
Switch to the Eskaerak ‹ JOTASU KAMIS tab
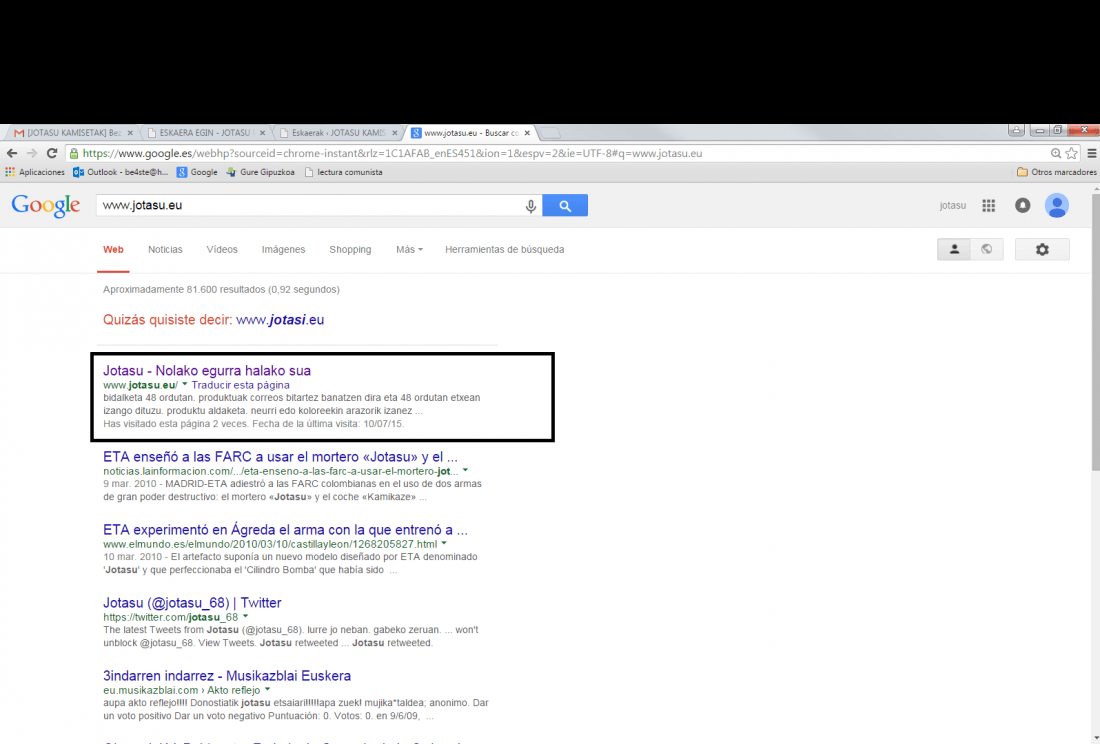tap(337, 133)
